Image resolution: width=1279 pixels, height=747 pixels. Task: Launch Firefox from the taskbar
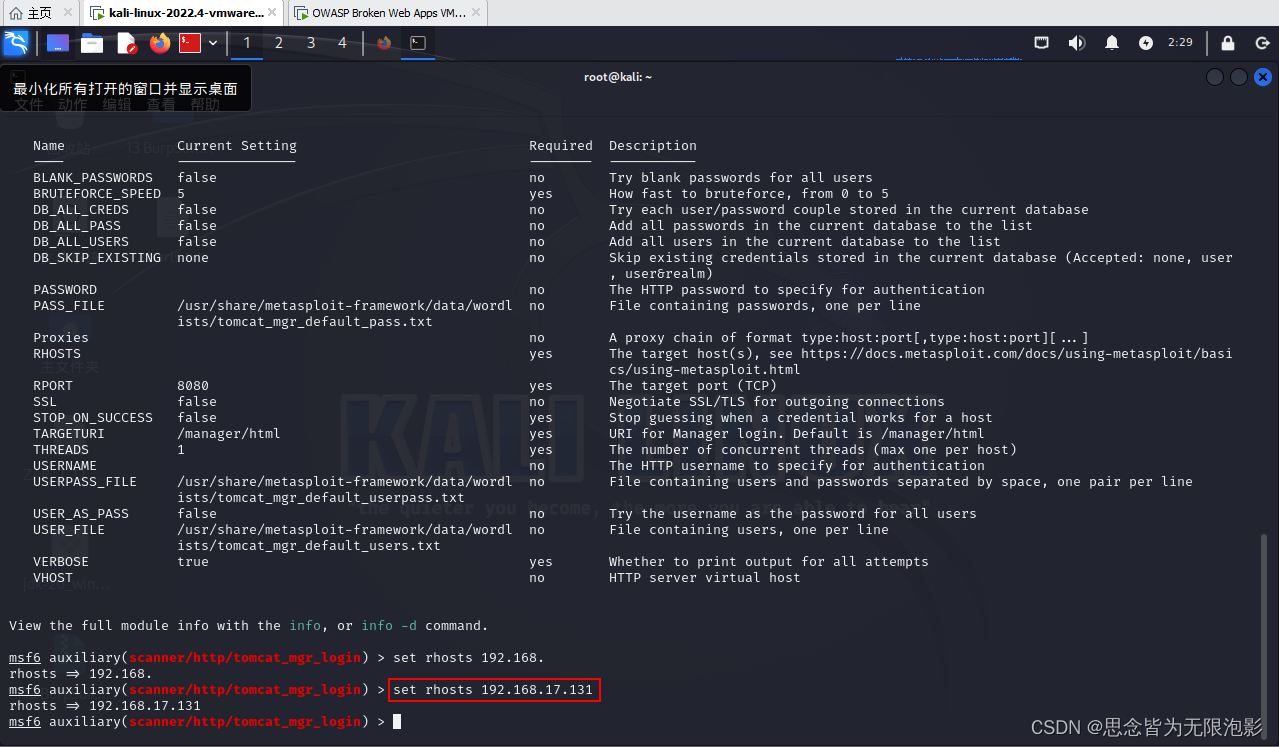point(158,43)
